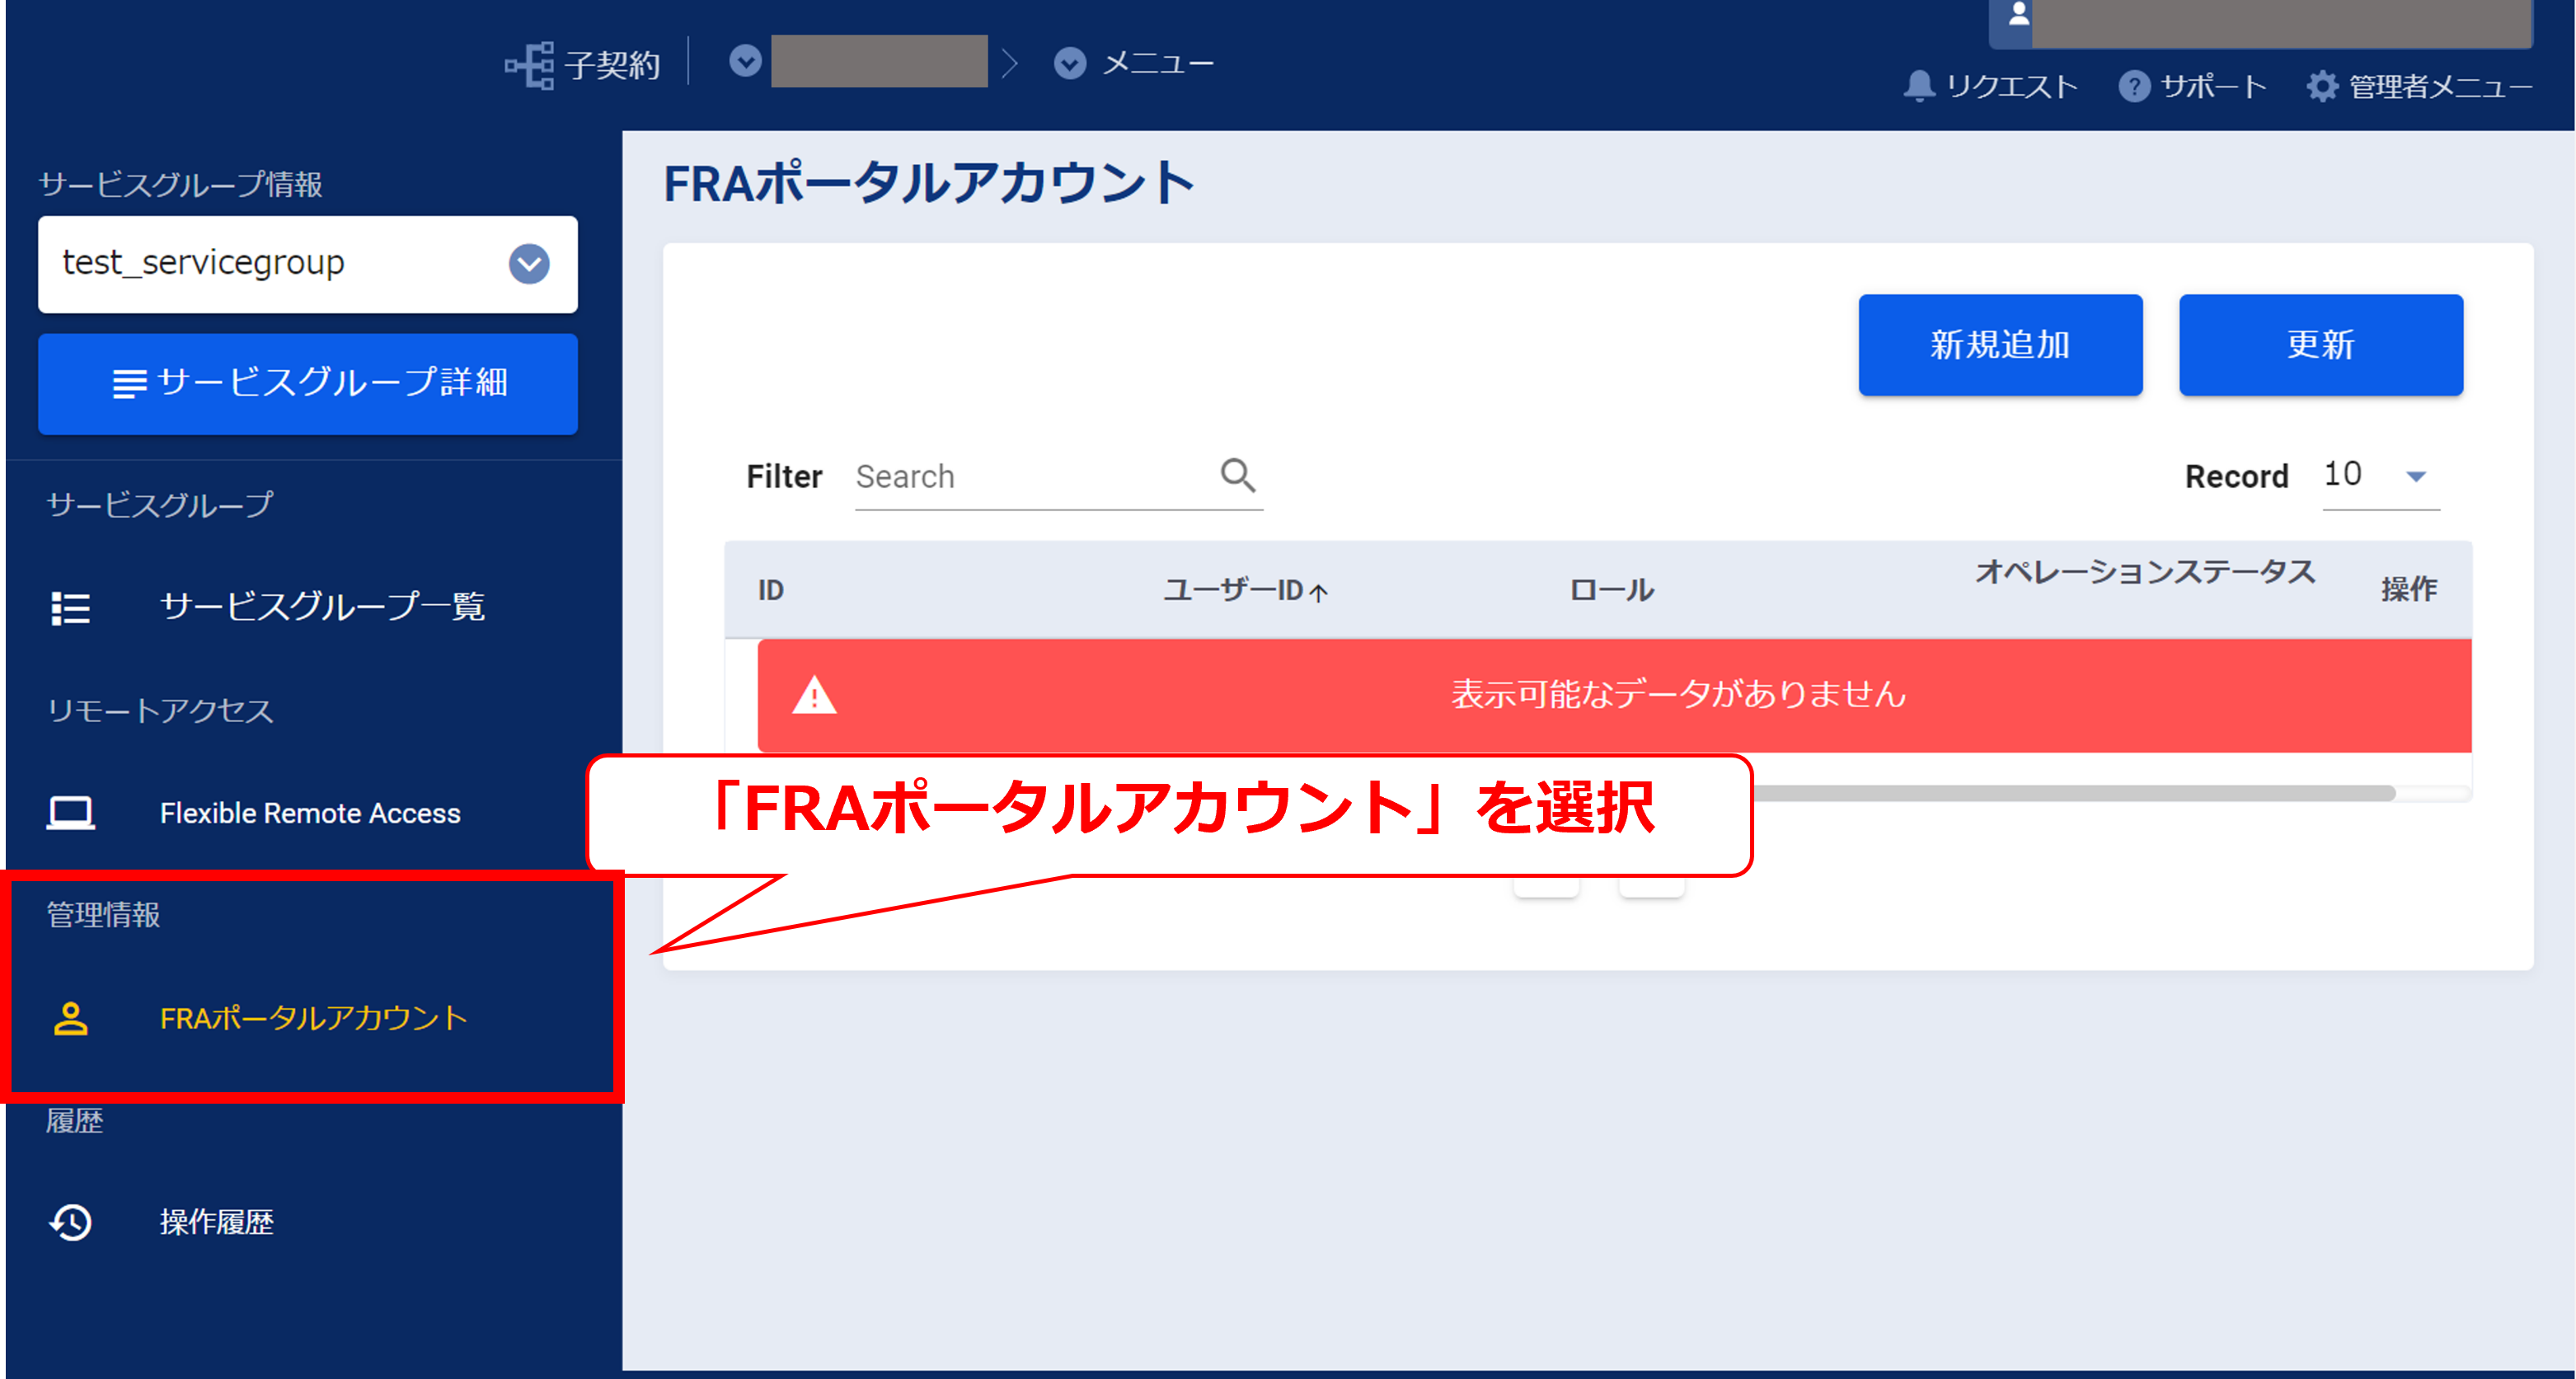The image size is (2576, 1379).
Task: Click the 操作履歴 history clock icon
Action: [x=69, y=1222]
